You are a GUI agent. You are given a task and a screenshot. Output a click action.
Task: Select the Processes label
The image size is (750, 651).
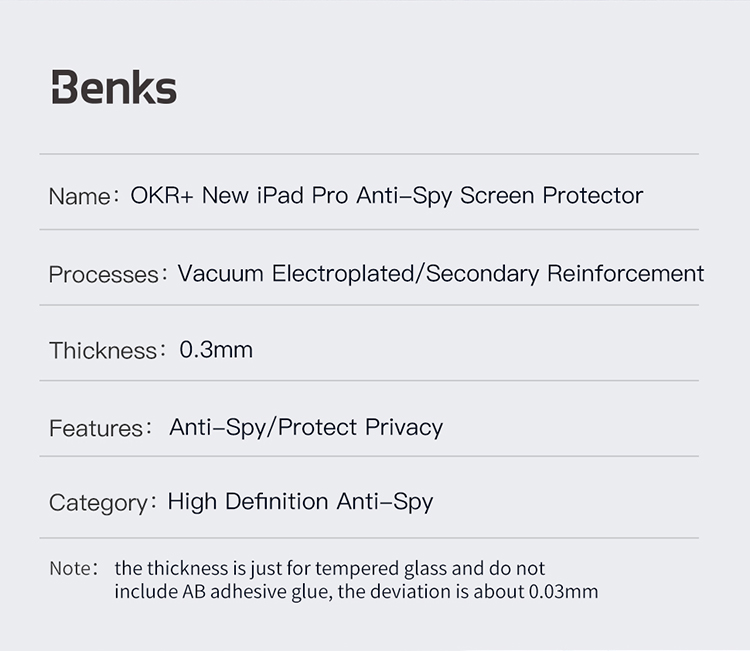click(103, 275)
